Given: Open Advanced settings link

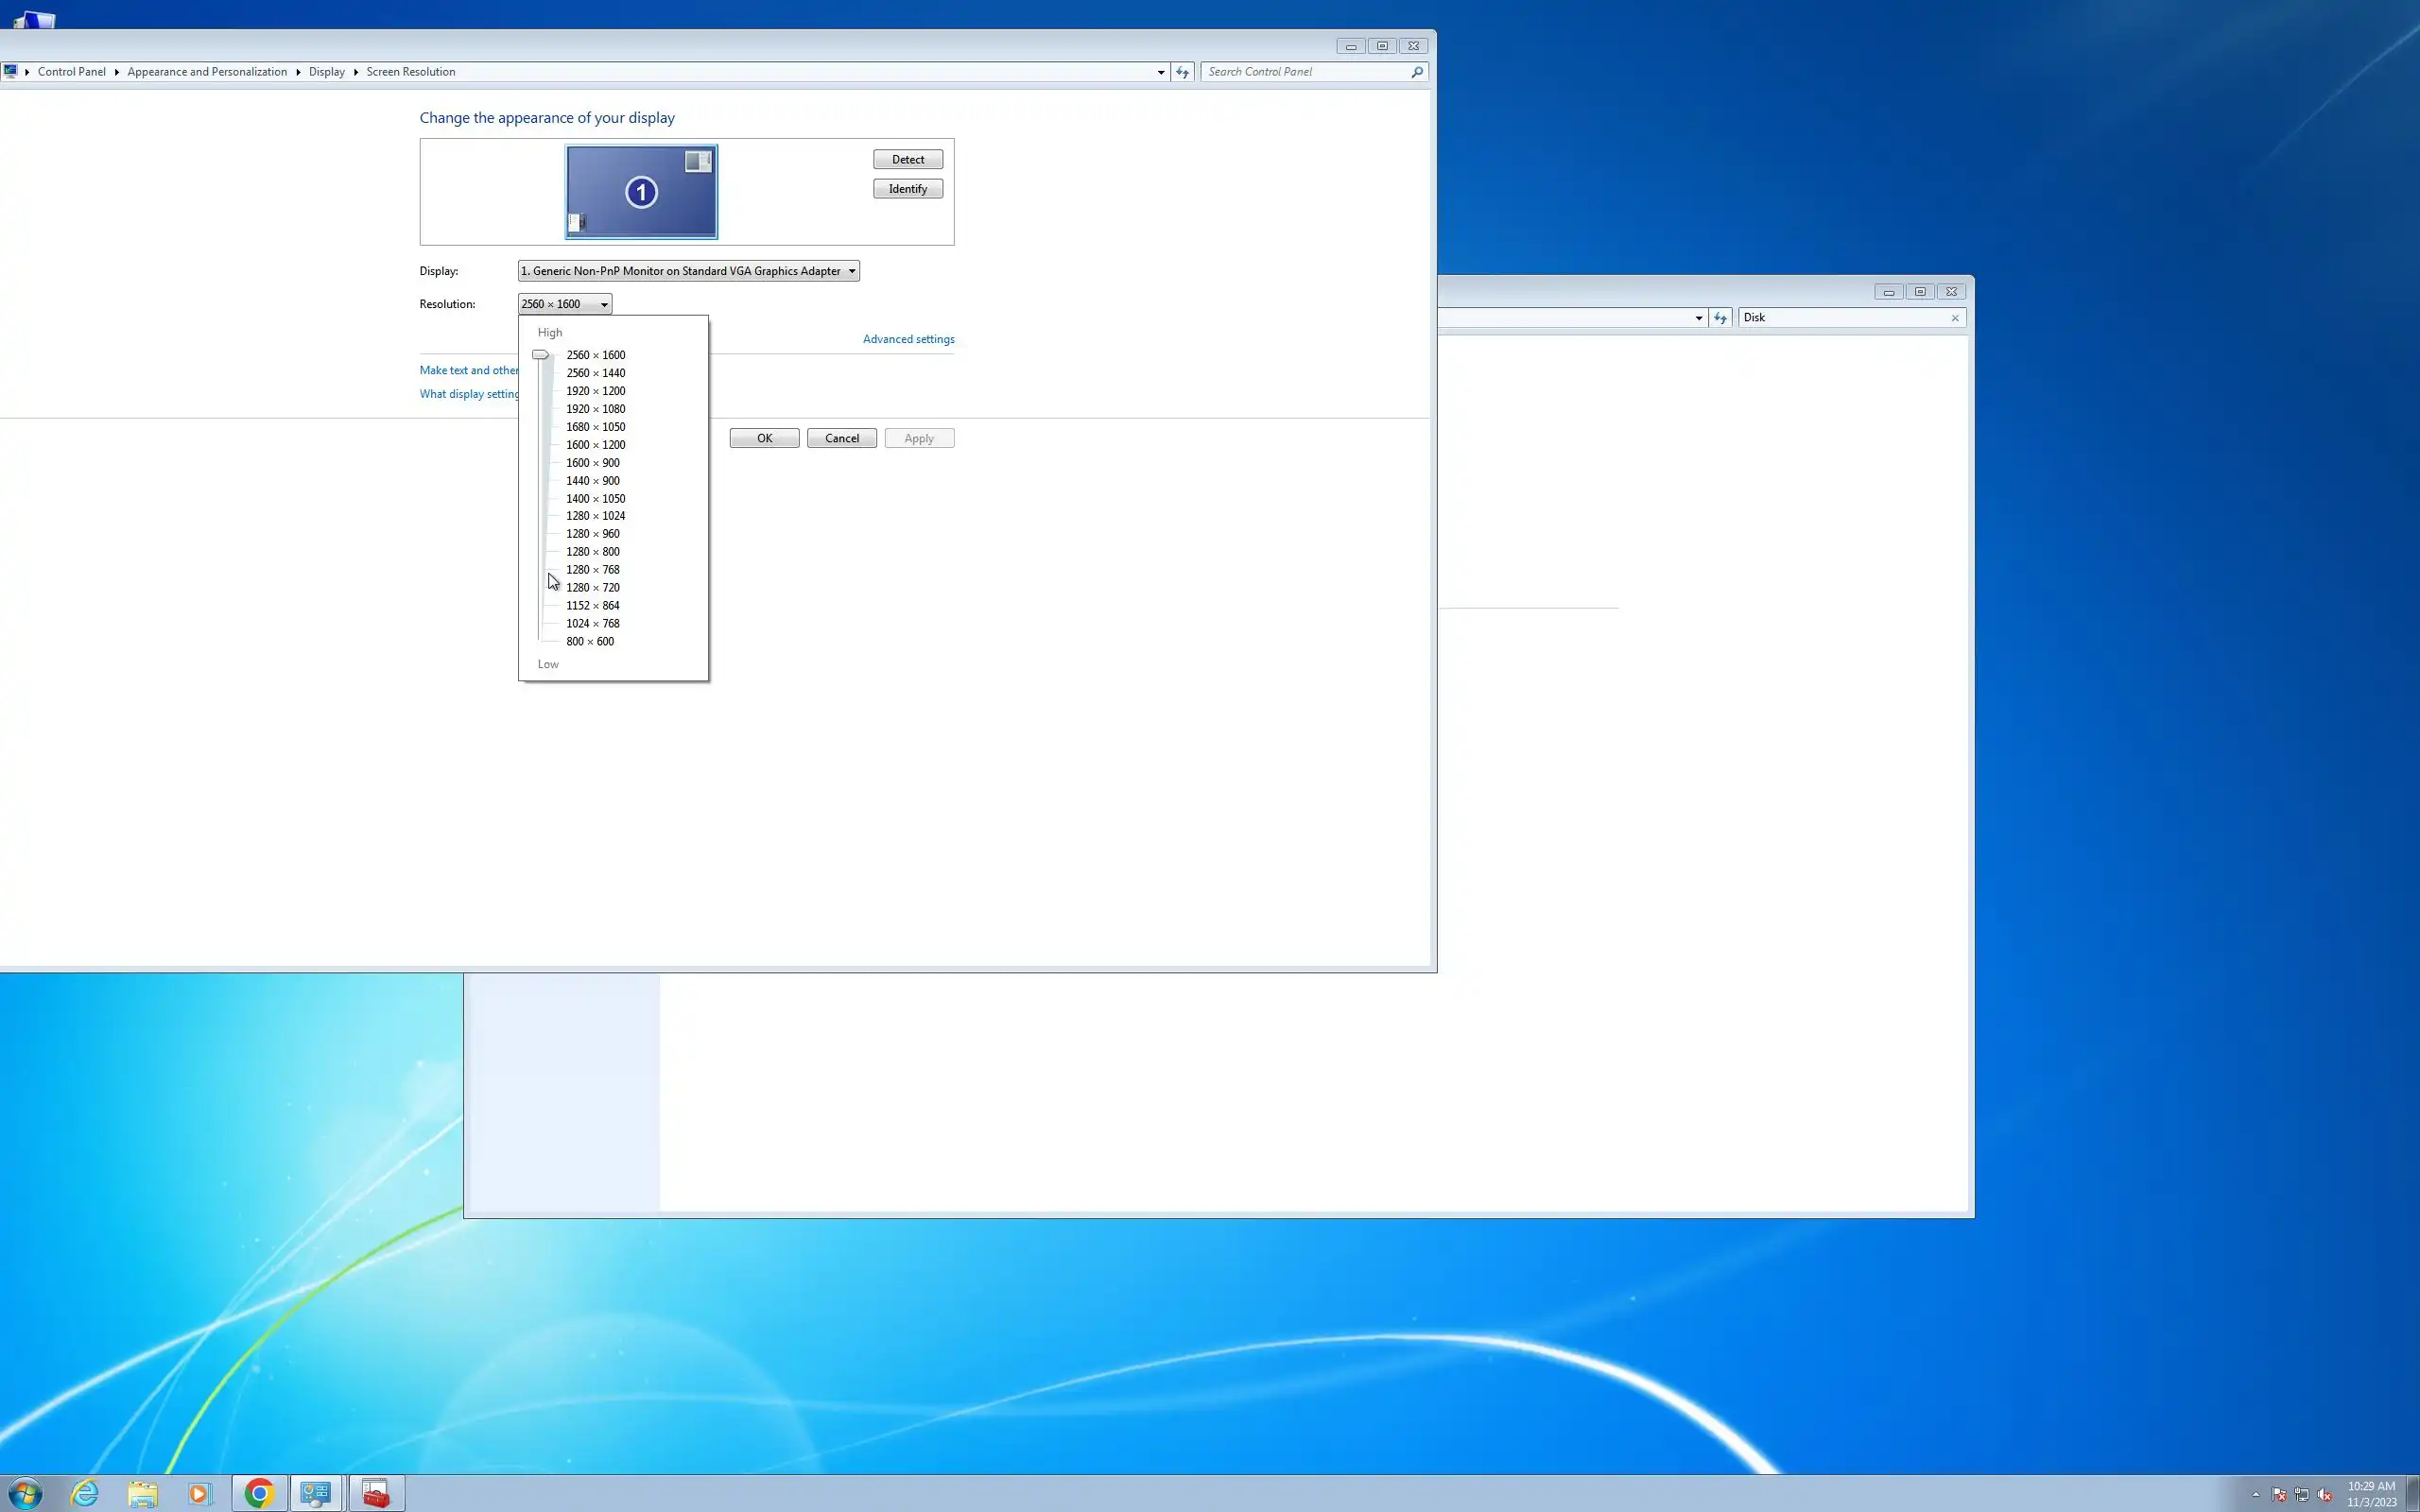Looking at the screenshot, I should 908,339.
